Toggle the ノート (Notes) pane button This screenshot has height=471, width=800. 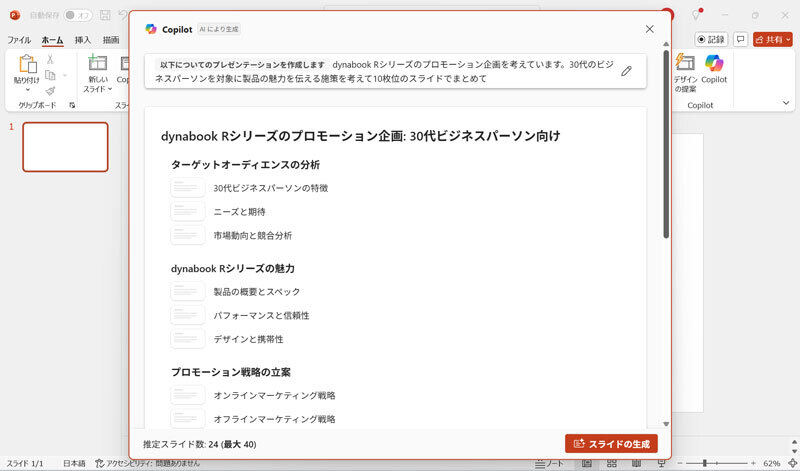point(549,463)
